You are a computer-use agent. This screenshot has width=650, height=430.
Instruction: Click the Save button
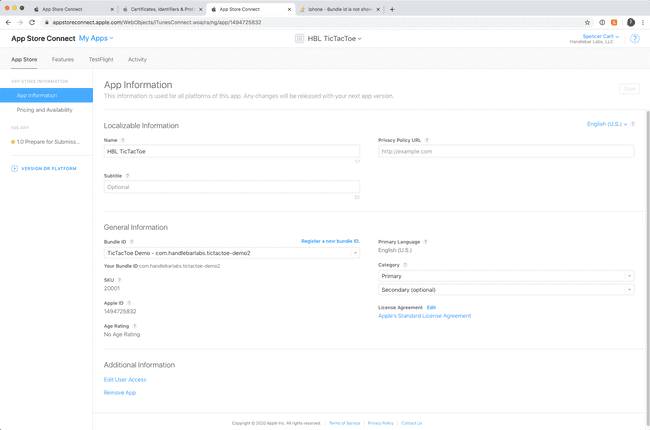tap(629, 89)
